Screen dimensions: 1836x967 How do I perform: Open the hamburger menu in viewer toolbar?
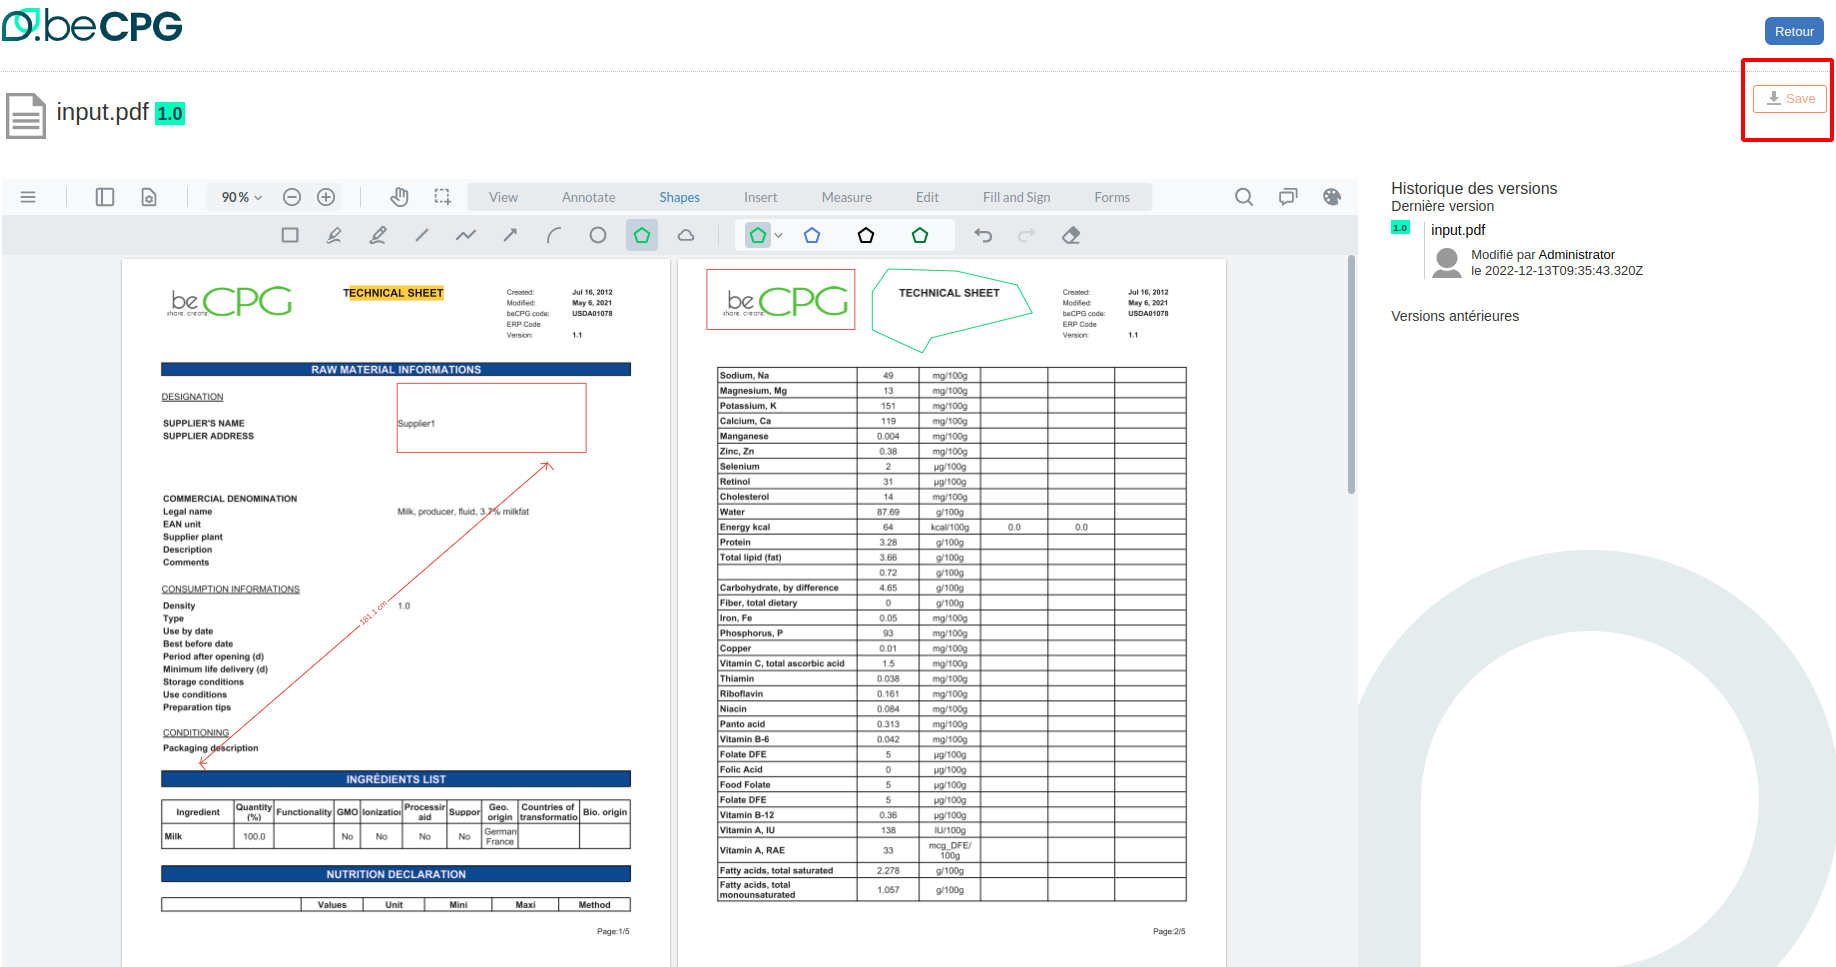click(28, 197)
